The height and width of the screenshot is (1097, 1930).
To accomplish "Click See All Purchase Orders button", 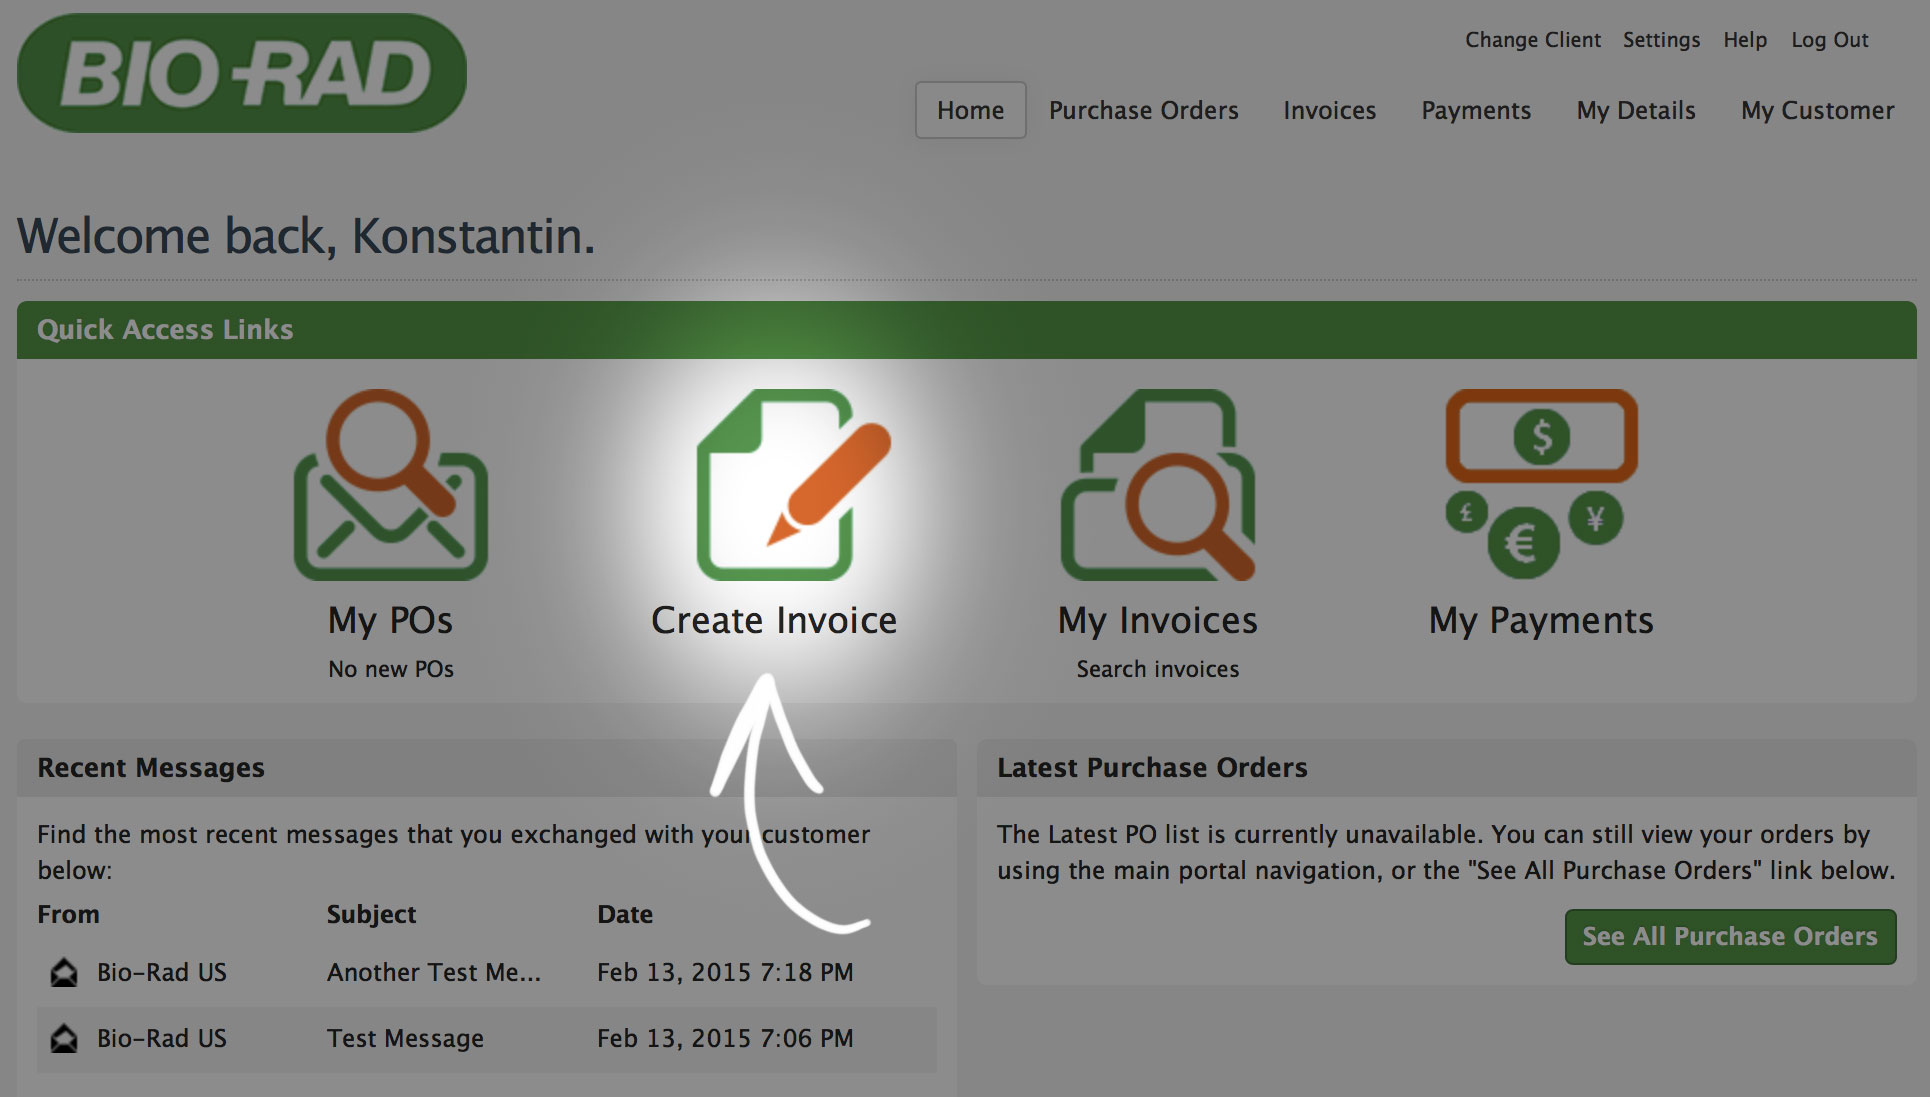I will click(x=1729, y=936).
